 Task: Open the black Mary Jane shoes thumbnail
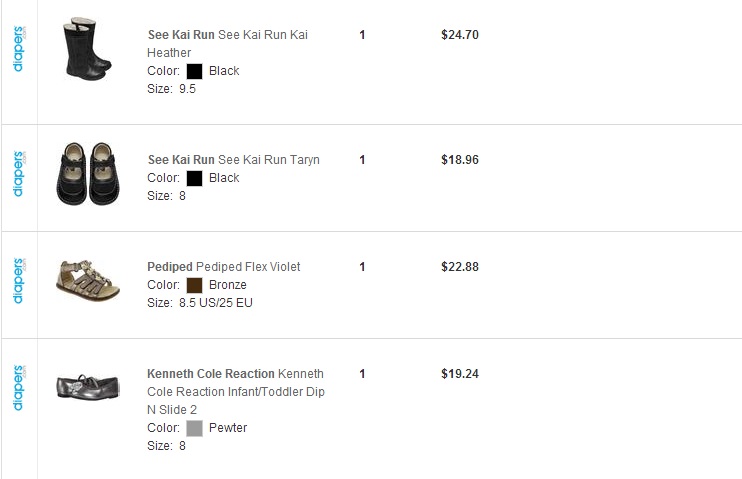pos(87,172)
